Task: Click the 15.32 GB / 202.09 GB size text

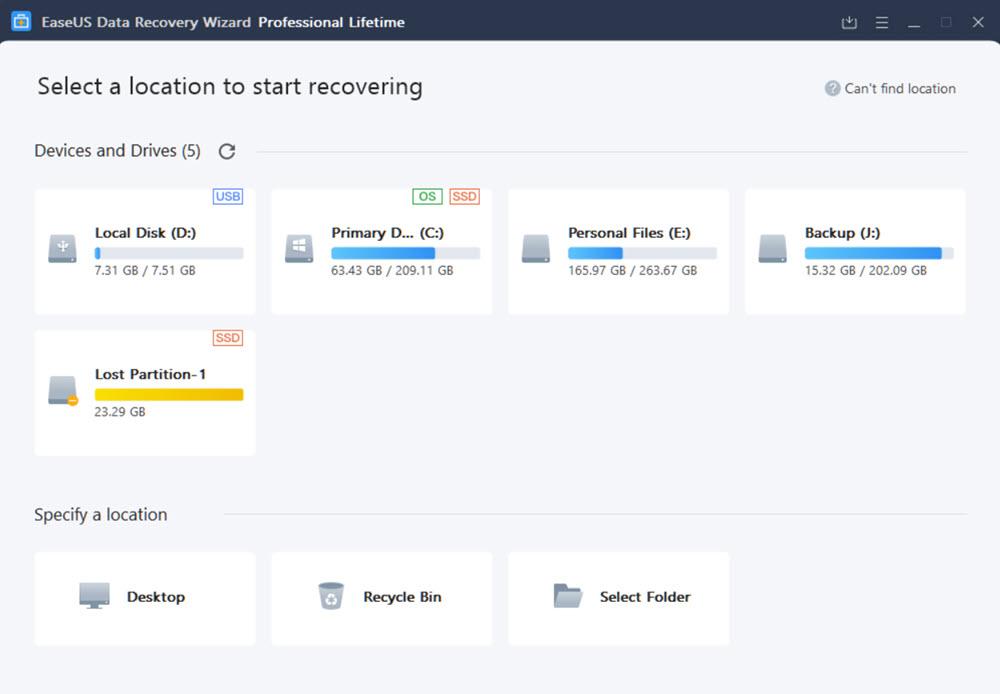Action: (866, 270)
